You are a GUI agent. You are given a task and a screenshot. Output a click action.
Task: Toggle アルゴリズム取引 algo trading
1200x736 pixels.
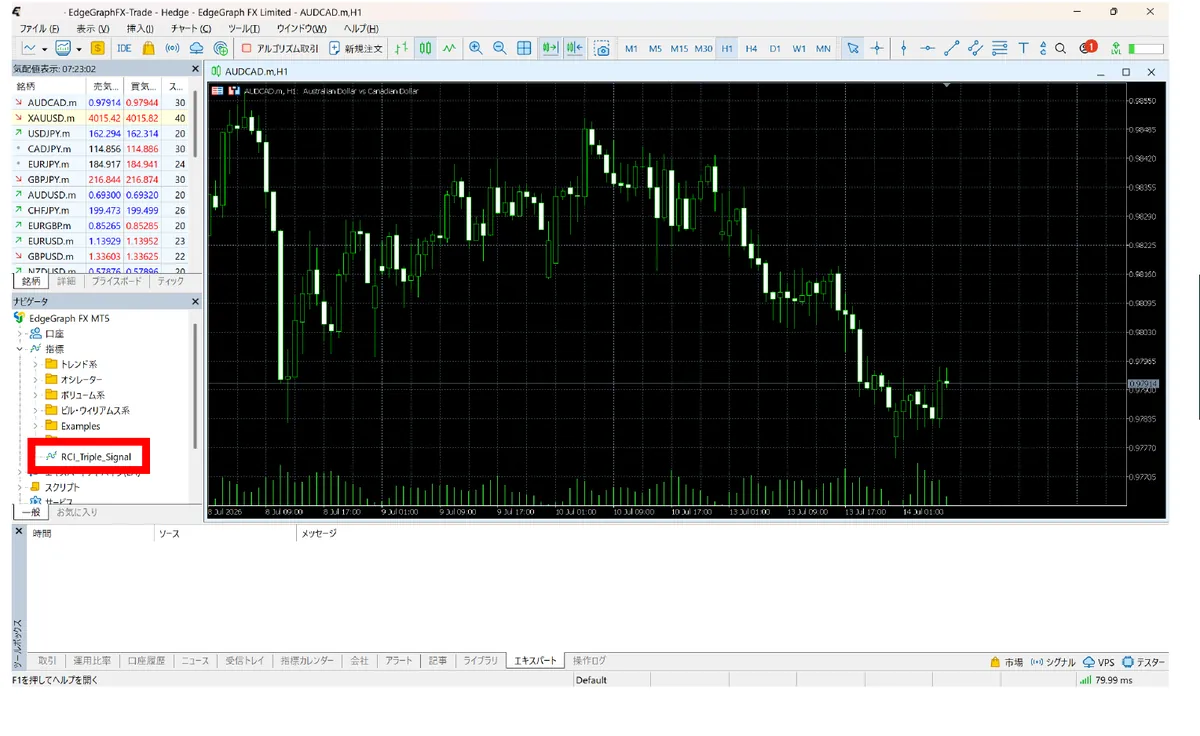click(280, 48)
